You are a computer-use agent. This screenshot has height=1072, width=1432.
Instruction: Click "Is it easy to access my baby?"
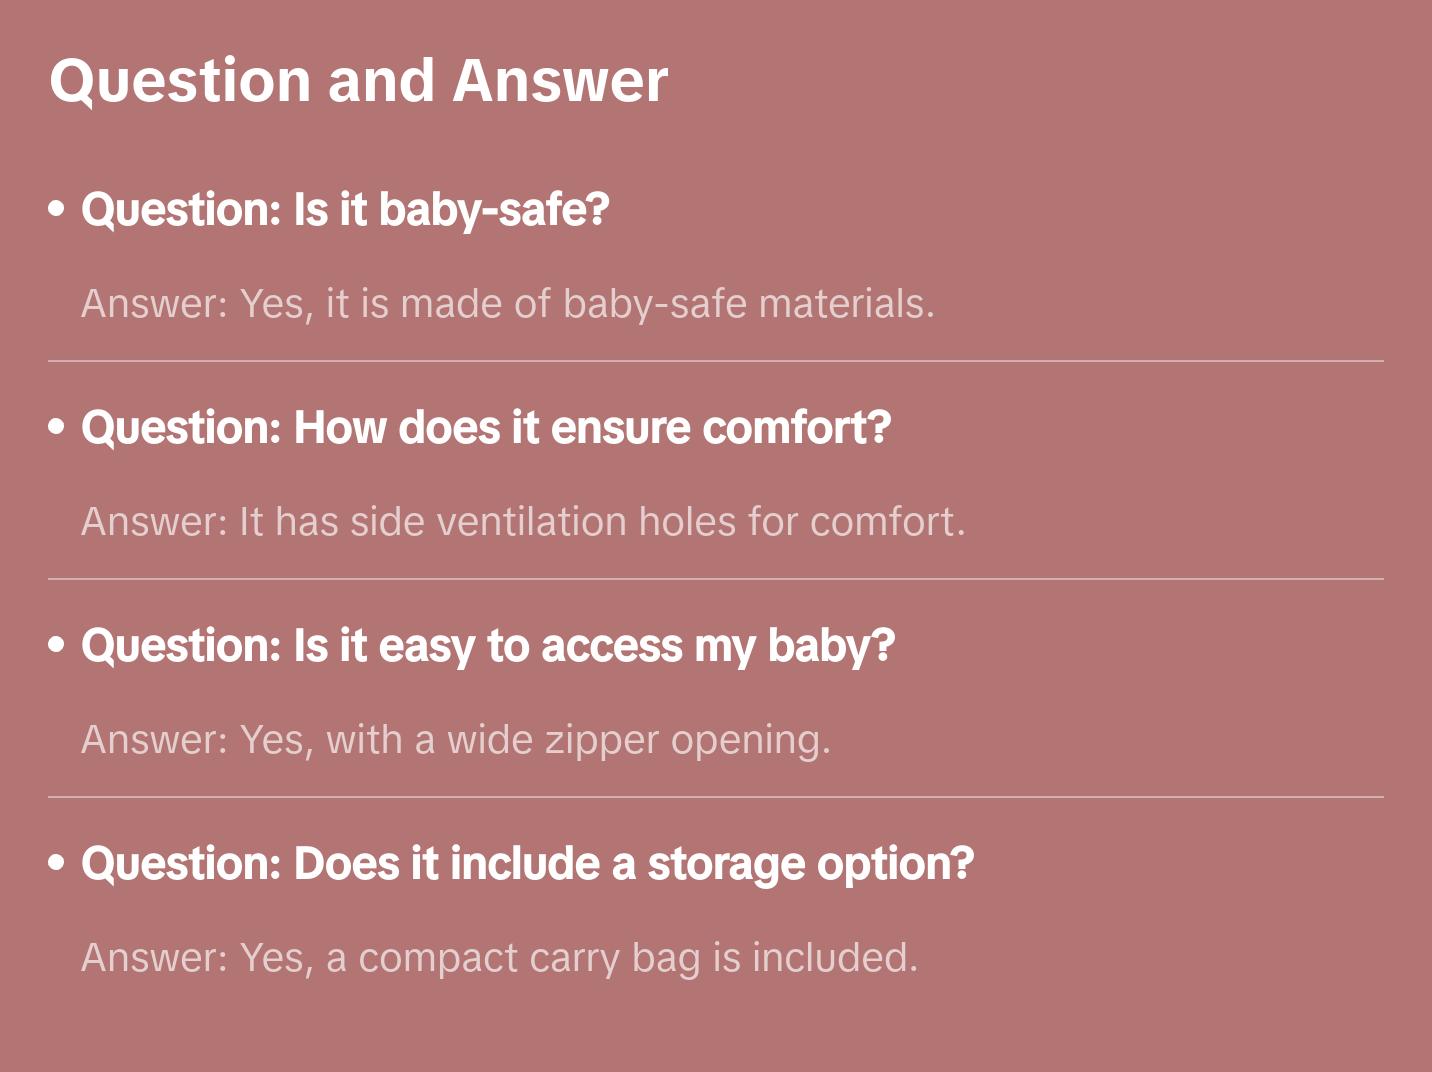(488, 646)
